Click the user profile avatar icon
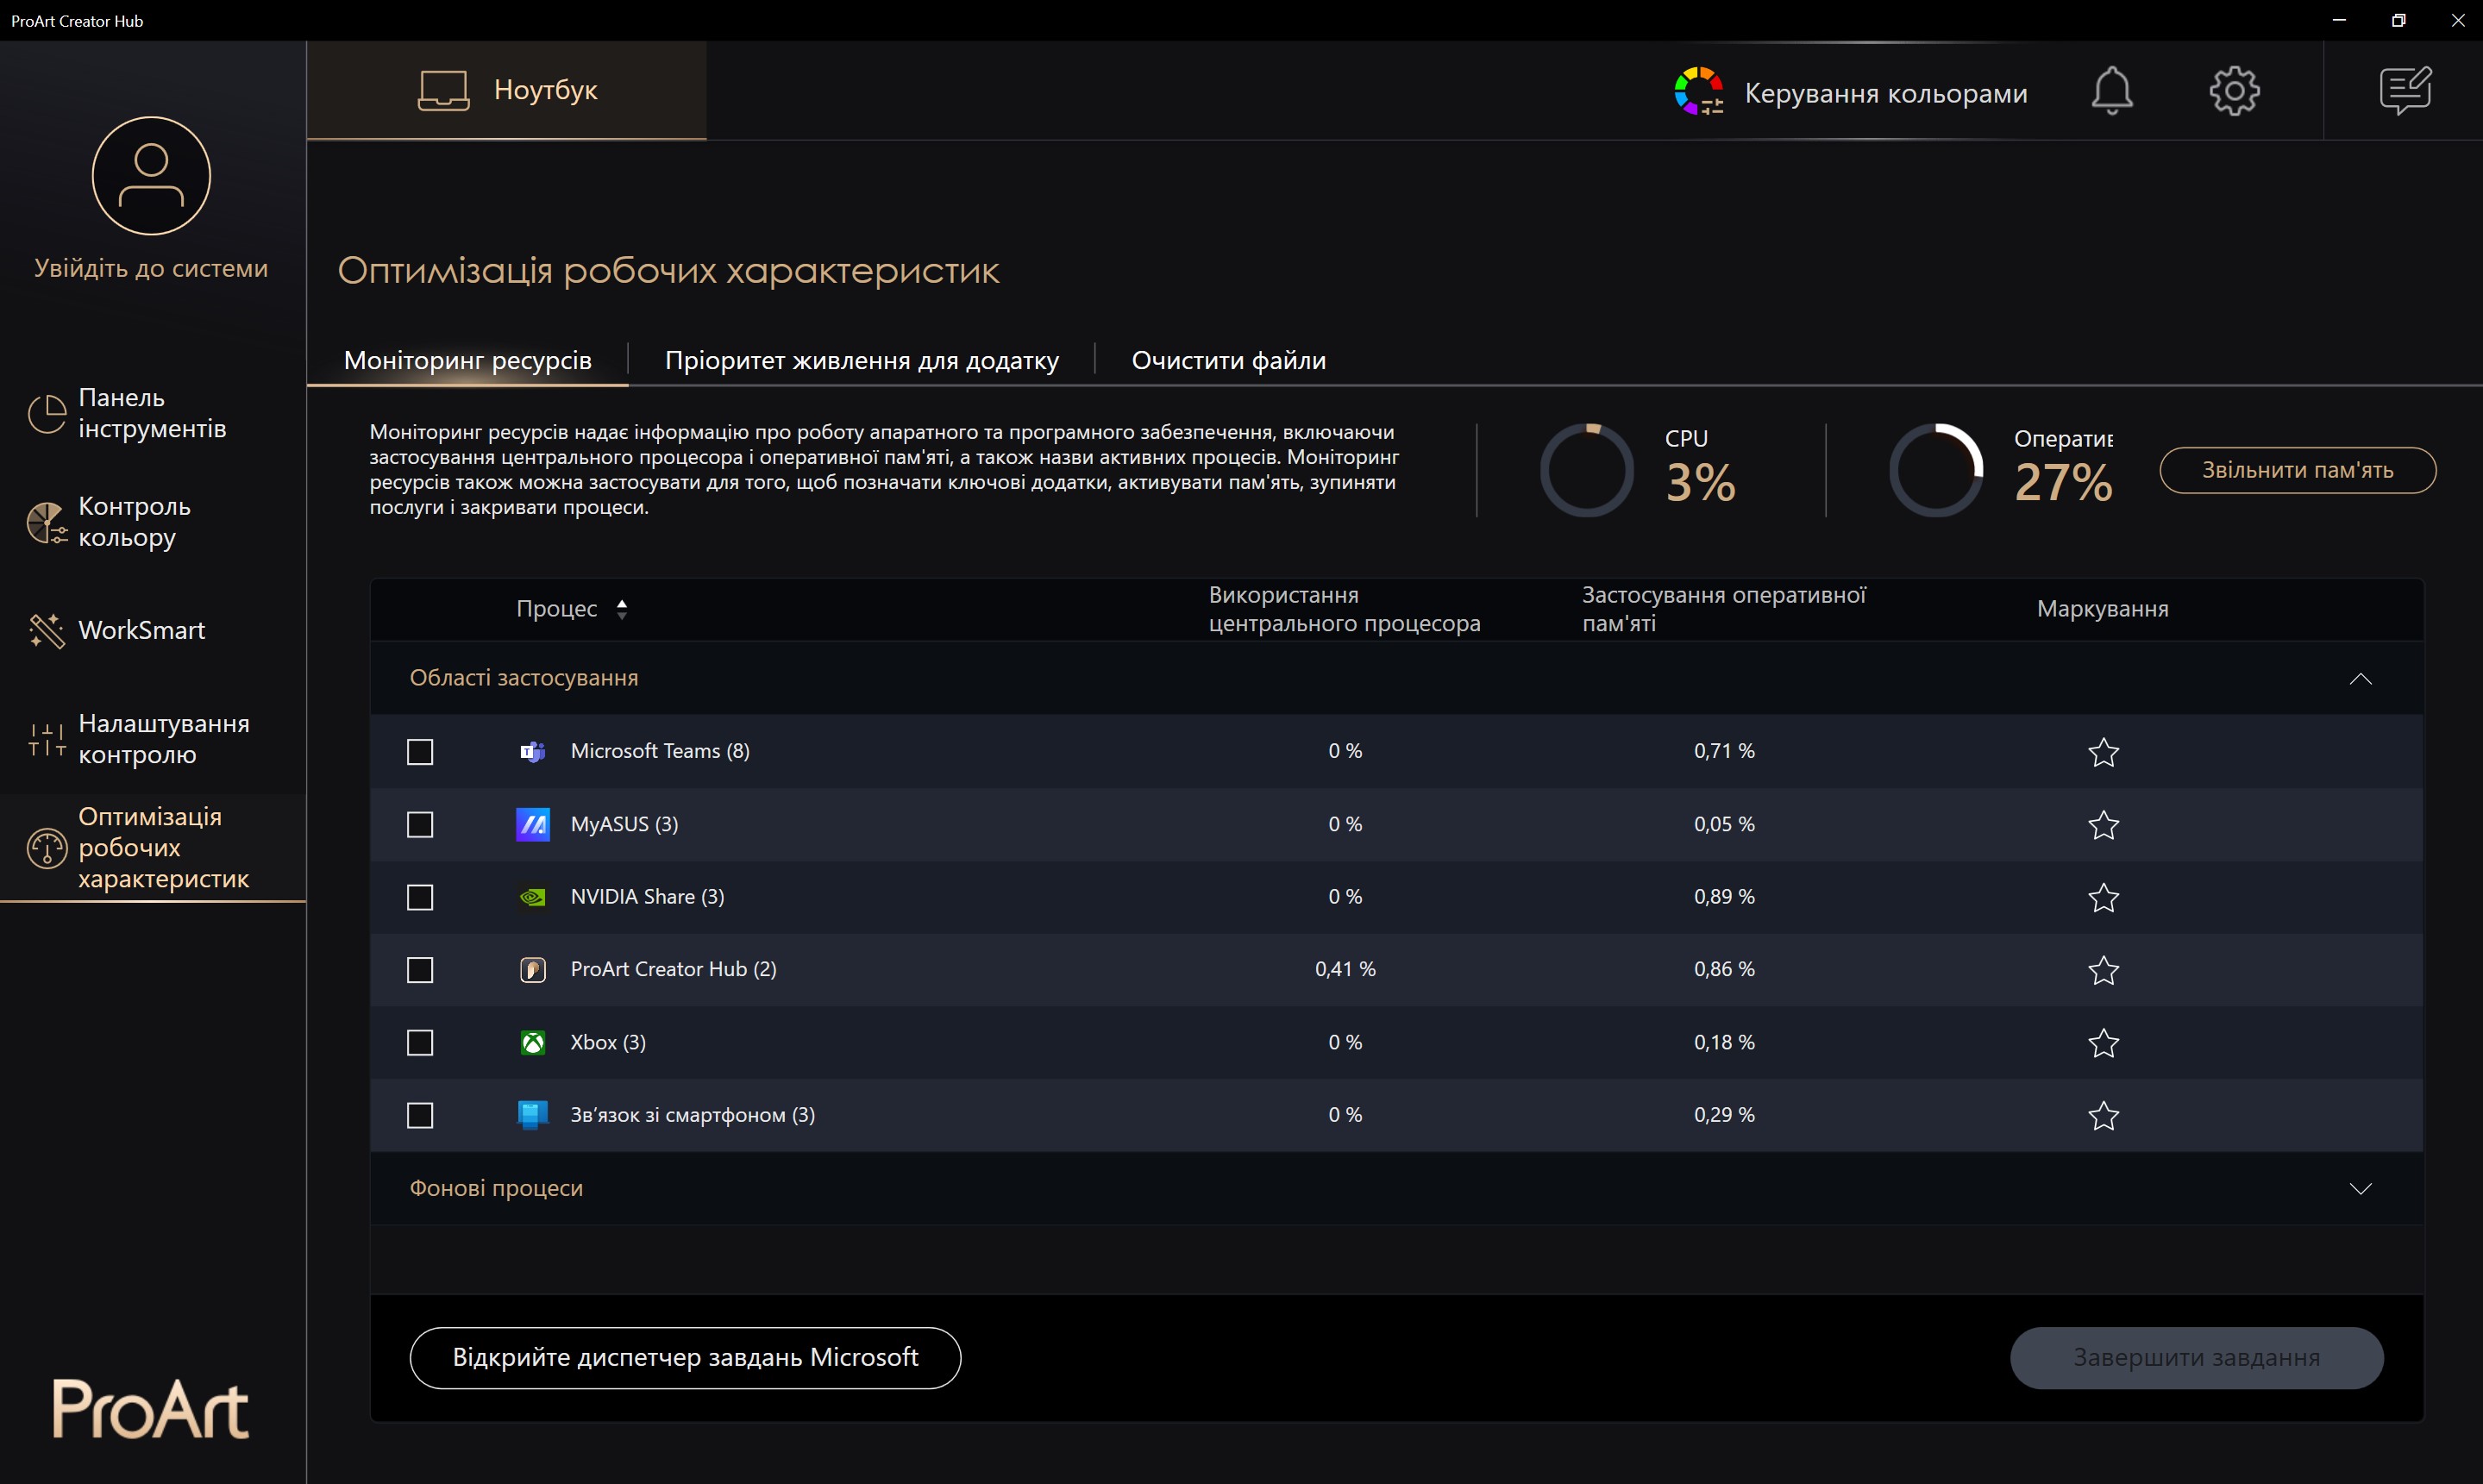The image size is (2483, 1484). pos(151,176)
